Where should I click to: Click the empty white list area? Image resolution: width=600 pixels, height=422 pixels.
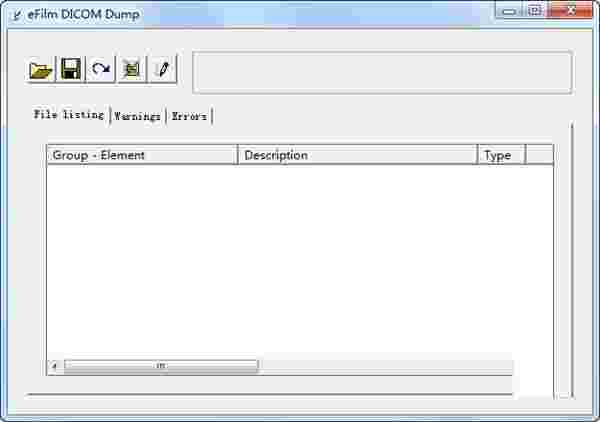(300, 262)
